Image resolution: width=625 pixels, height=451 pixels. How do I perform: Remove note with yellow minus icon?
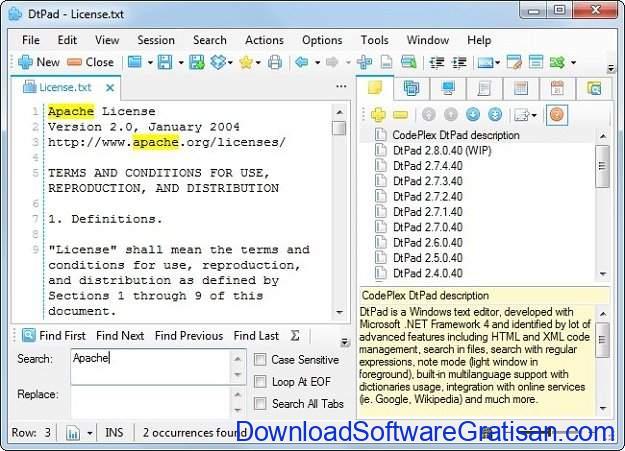click(400, 115)
